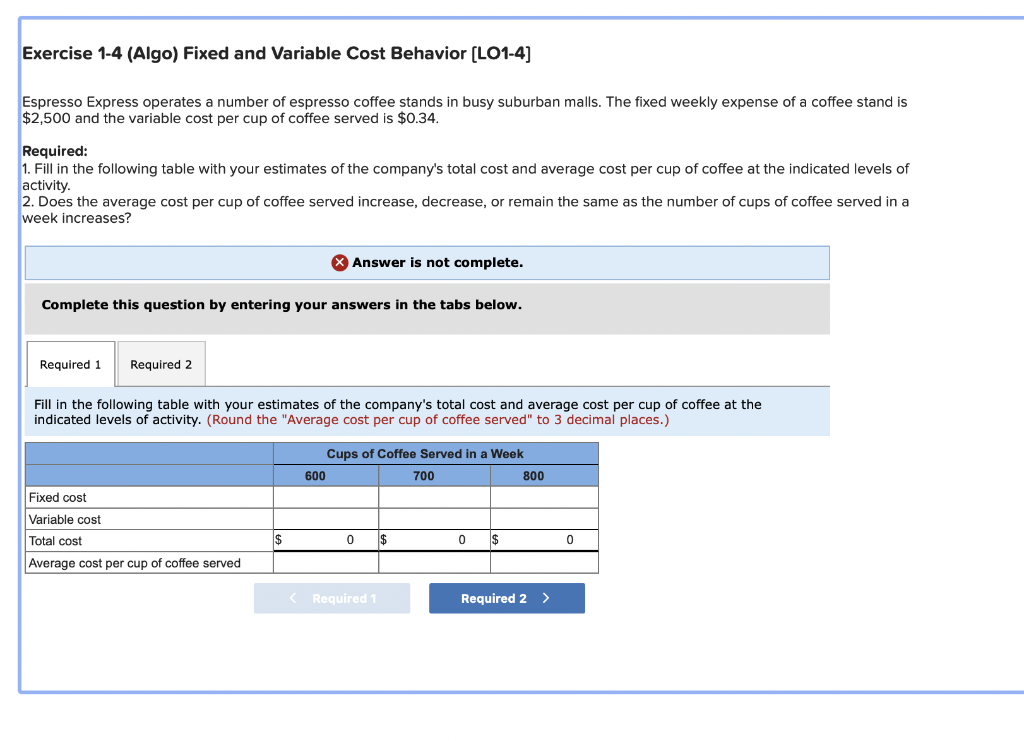Click Average cost cell under 600 column
This screenshot has width=1024, height=741.
(x=325, y=561)
